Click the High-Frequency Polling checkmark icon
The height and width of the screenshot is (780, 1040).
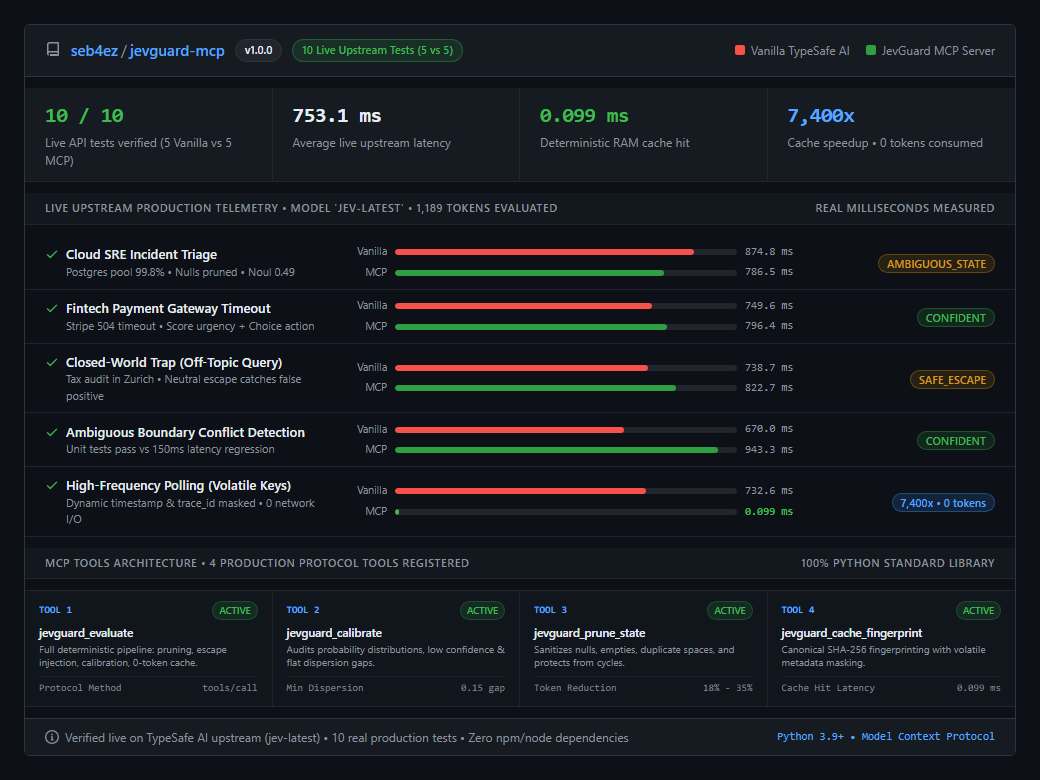[52, 486]
